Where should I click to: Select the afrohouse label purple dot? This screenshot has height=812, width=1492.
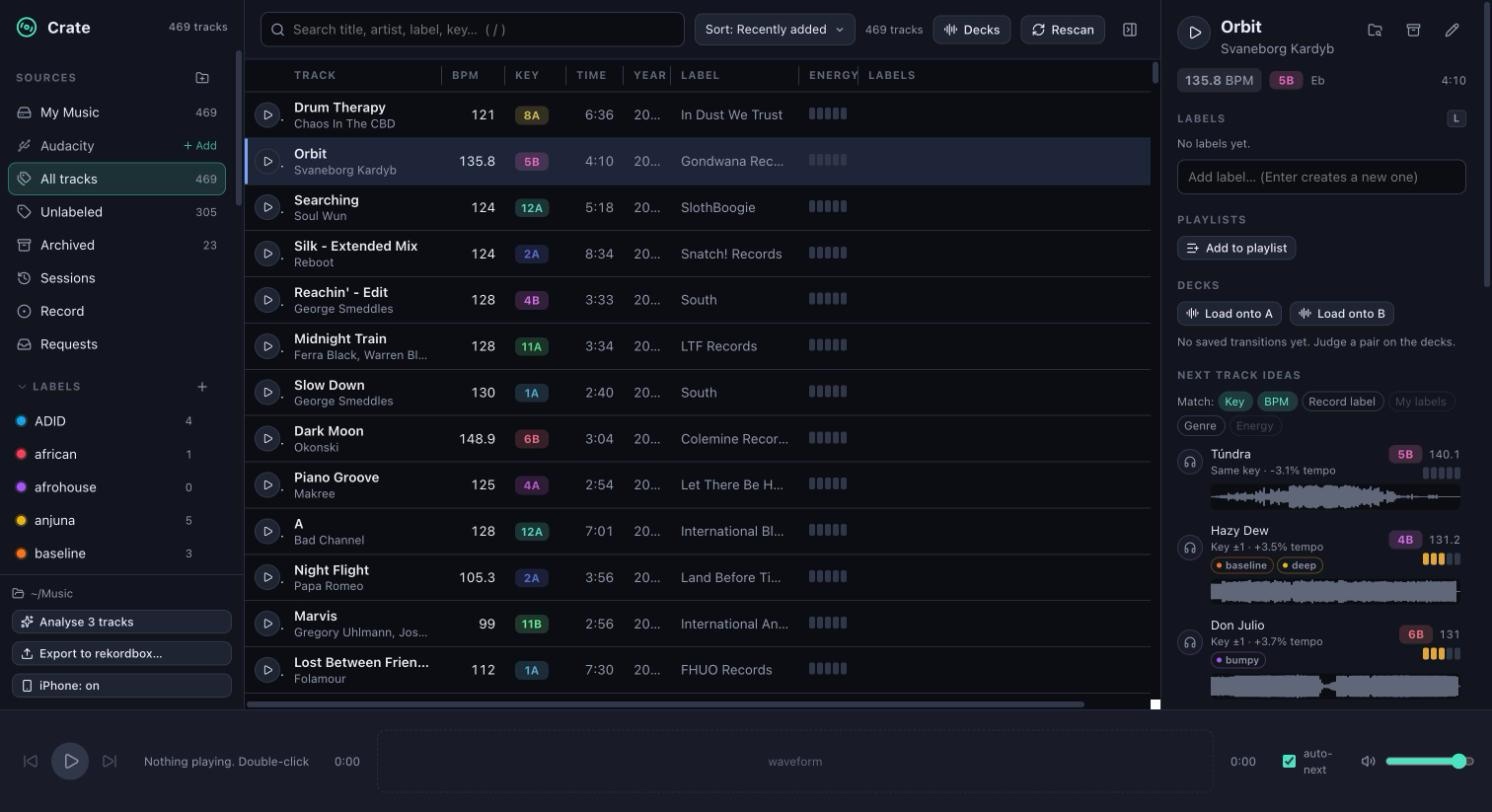pyautogui.click(x=21, y=487)
